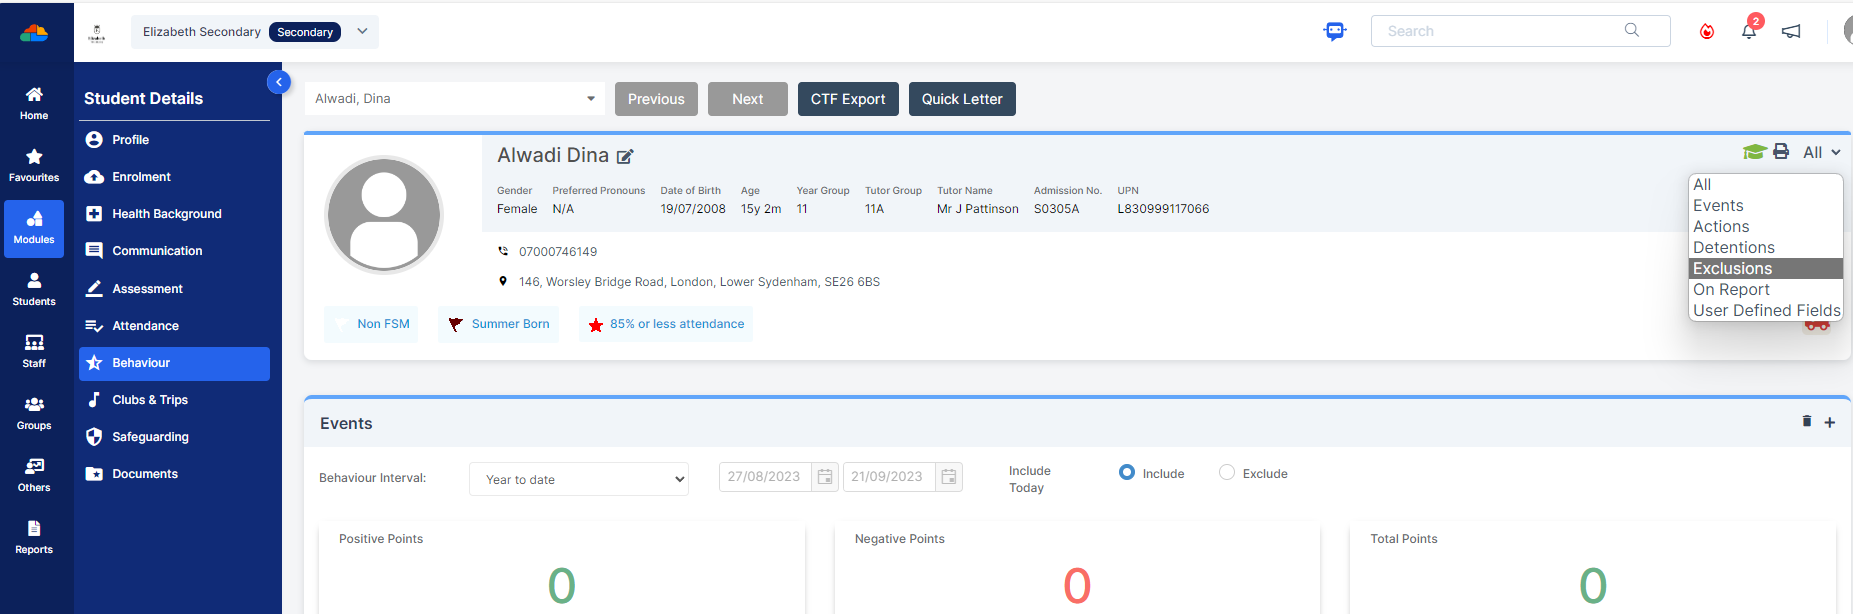Click the red flame icon in header
1853x614 pixels.
(x=1707, y=32)
